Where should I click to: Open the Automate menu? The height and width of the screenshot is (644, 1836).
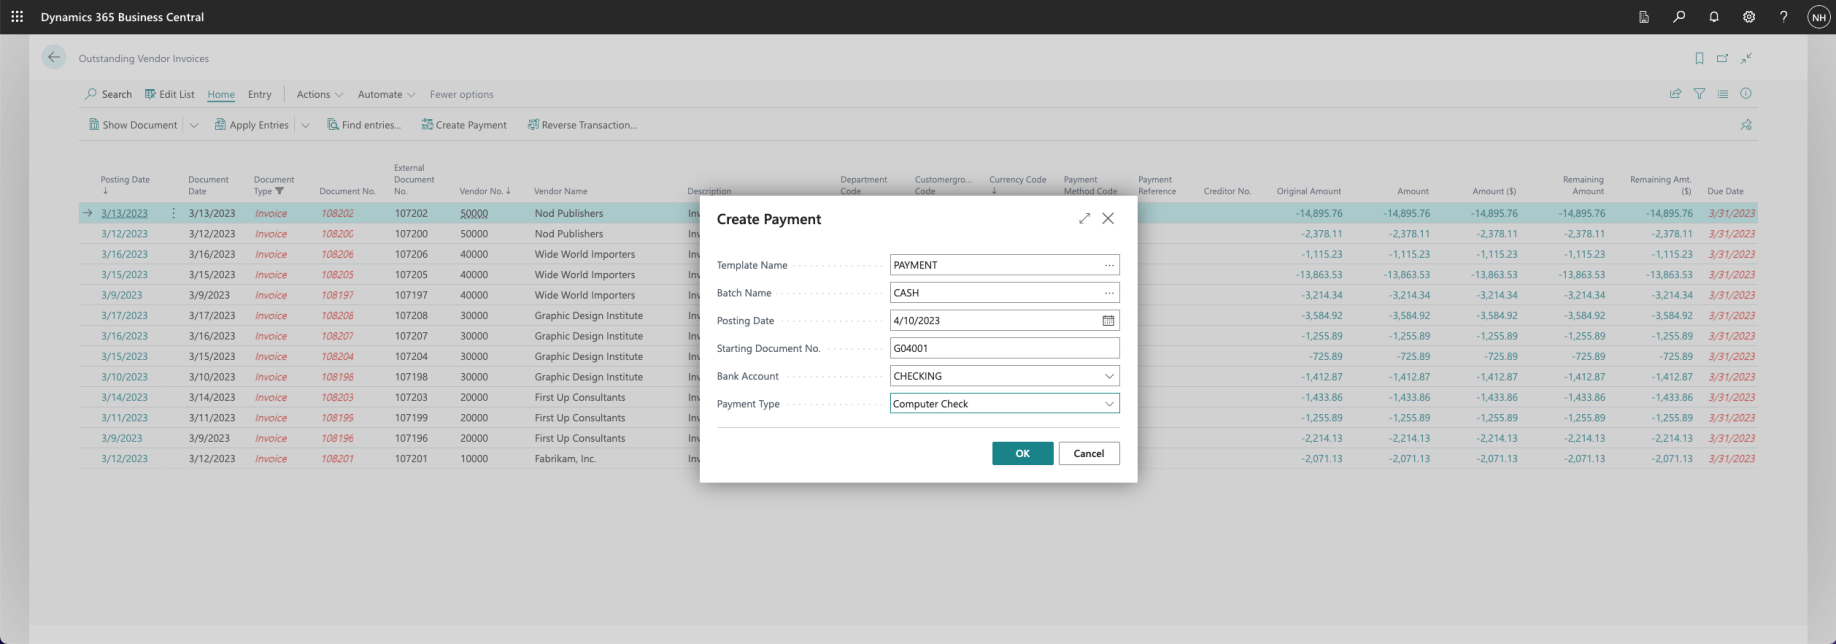387,94
